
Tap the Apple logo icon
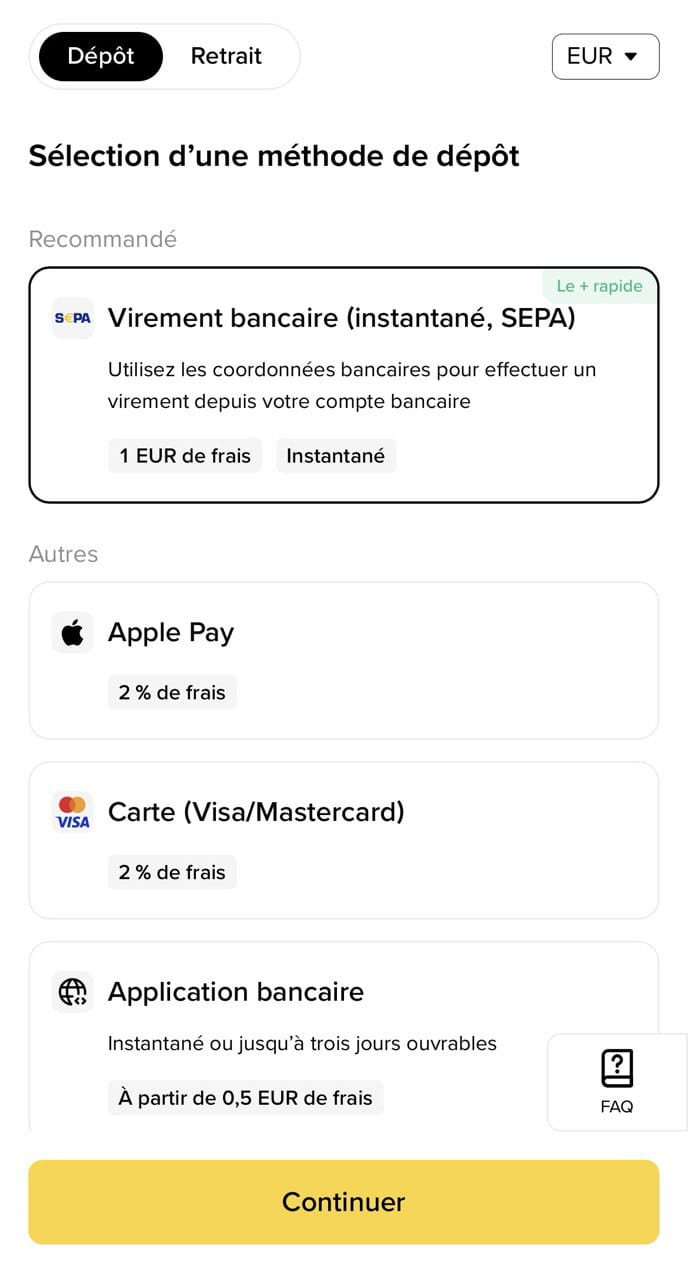click(72, 632)
